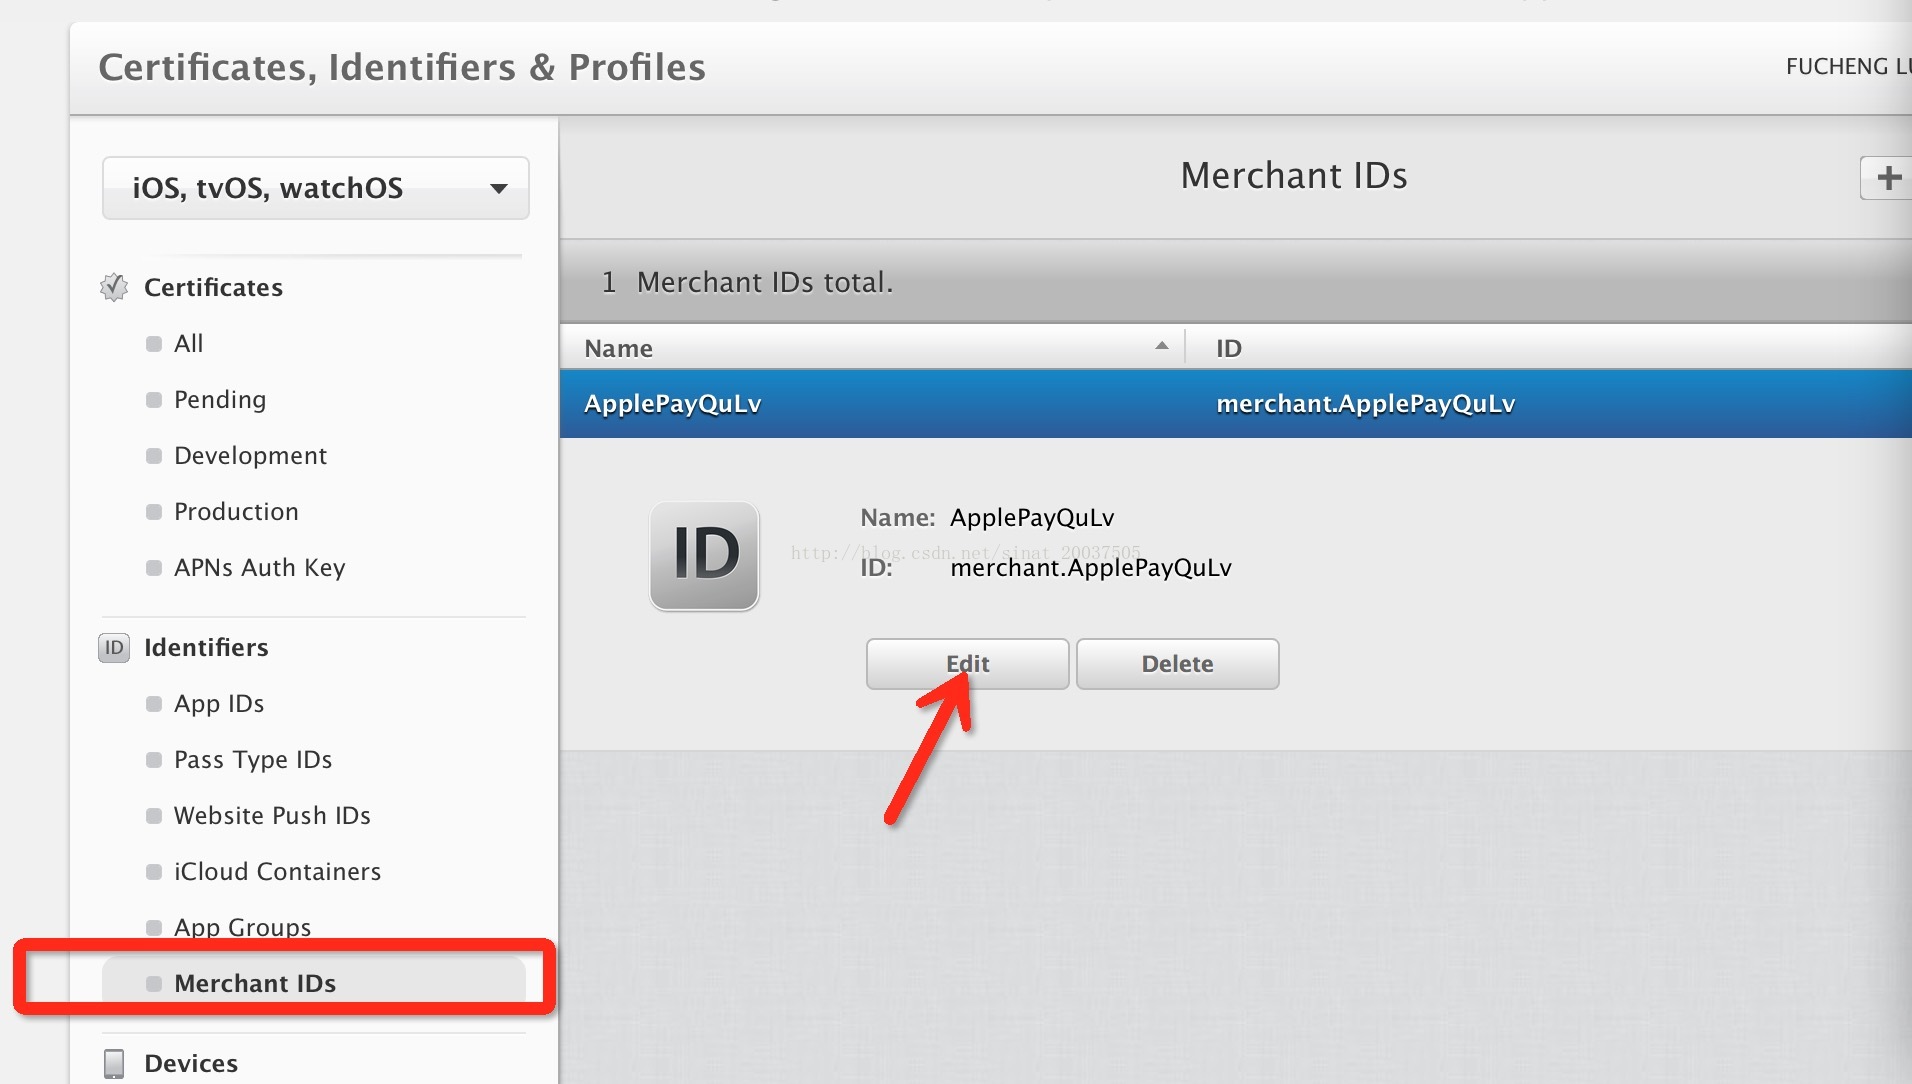
Task: Click the Certificates, Identifiers & Profiles title
Action: click(x=402, y=67)
